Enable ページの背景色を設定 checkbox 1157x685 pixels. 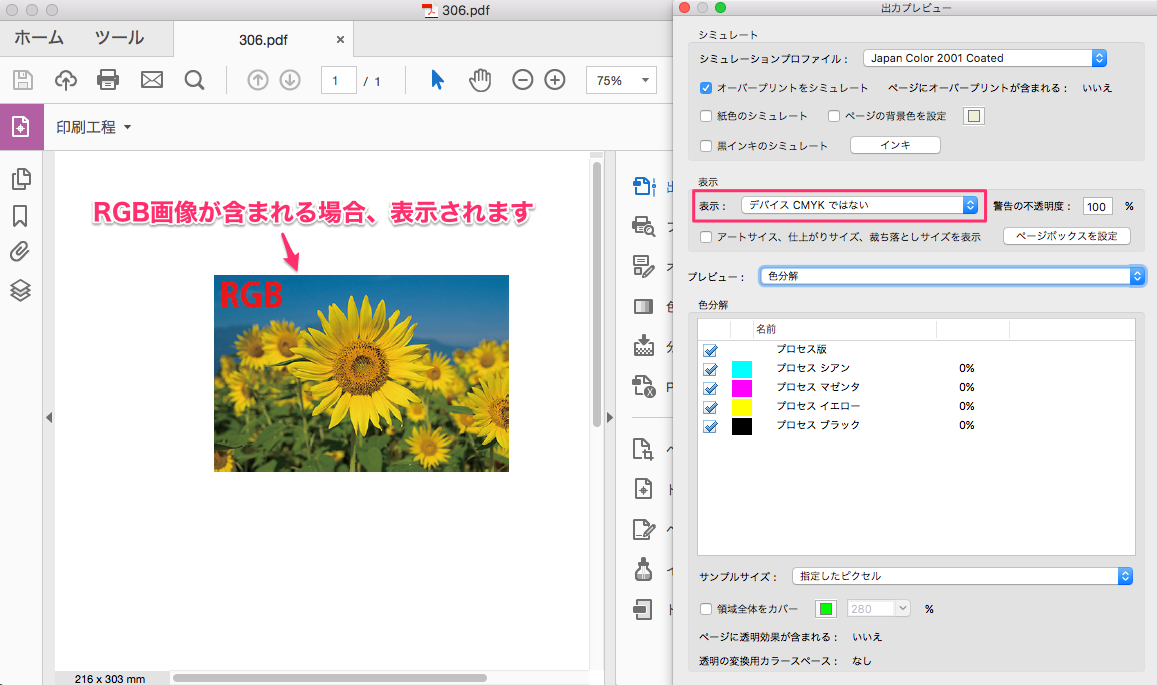tap(834, 116)
